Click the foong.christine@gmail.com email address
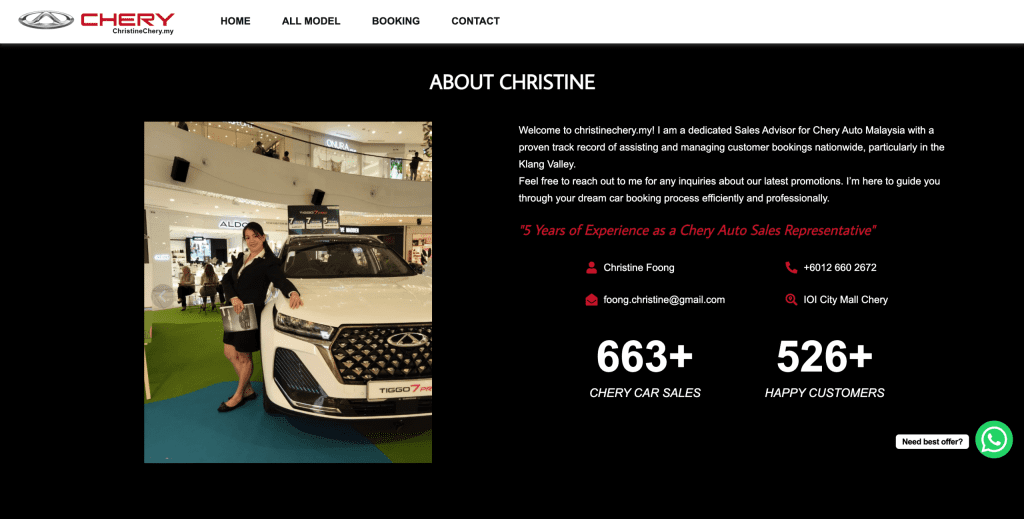1024x519 pixels. [664, 300]
